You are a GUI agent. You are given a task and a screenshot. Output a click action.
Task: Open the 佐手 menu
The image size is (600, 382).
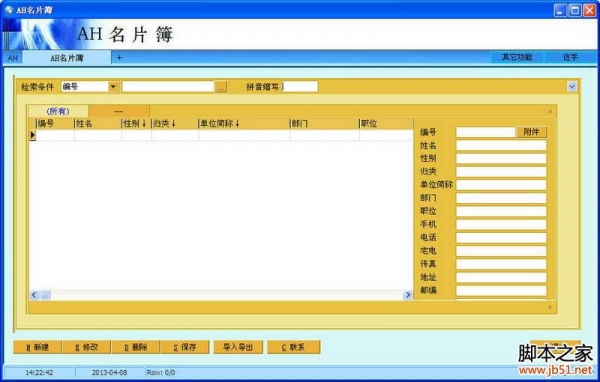tap(570, 57)
